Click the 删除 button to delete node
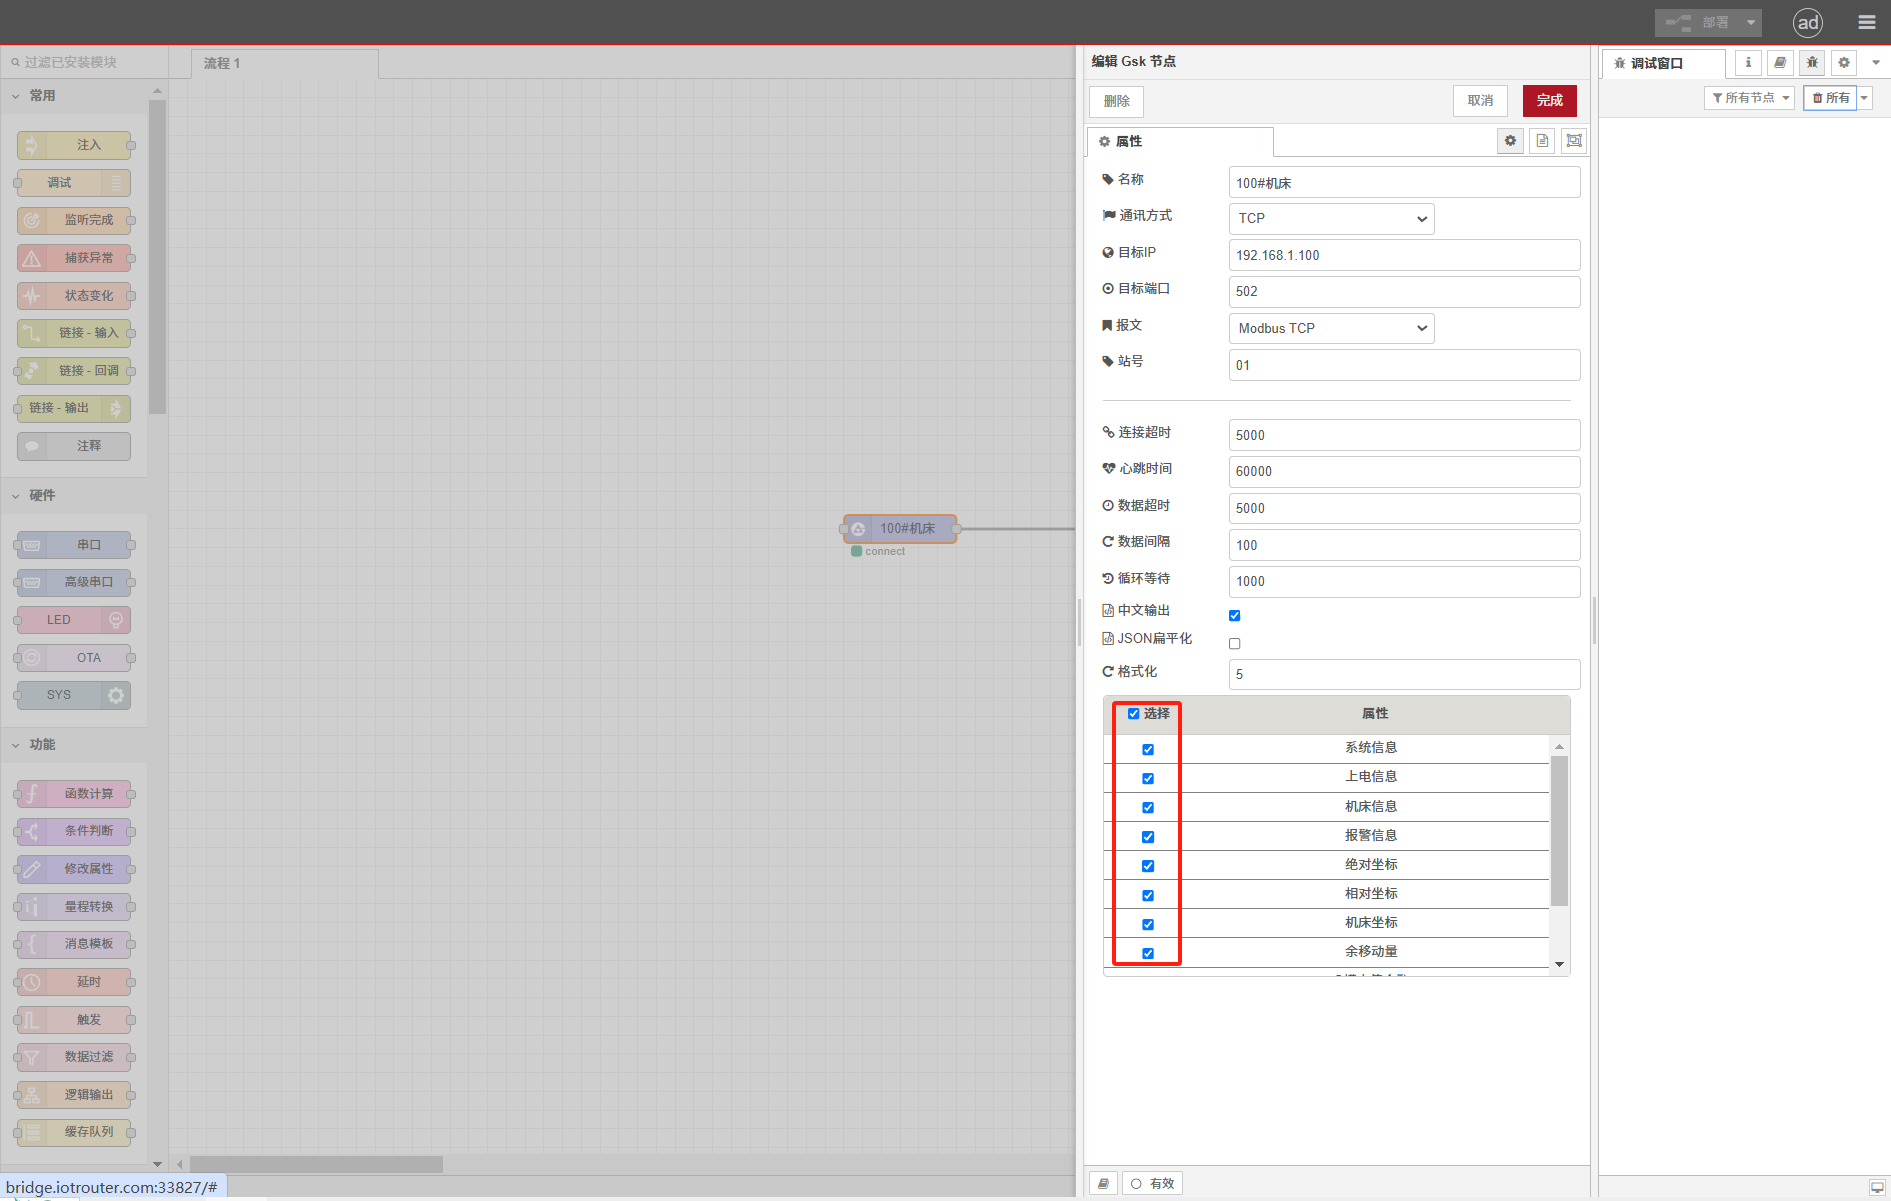This screenshot has width=1891, height=1201. pos(1116,100)
